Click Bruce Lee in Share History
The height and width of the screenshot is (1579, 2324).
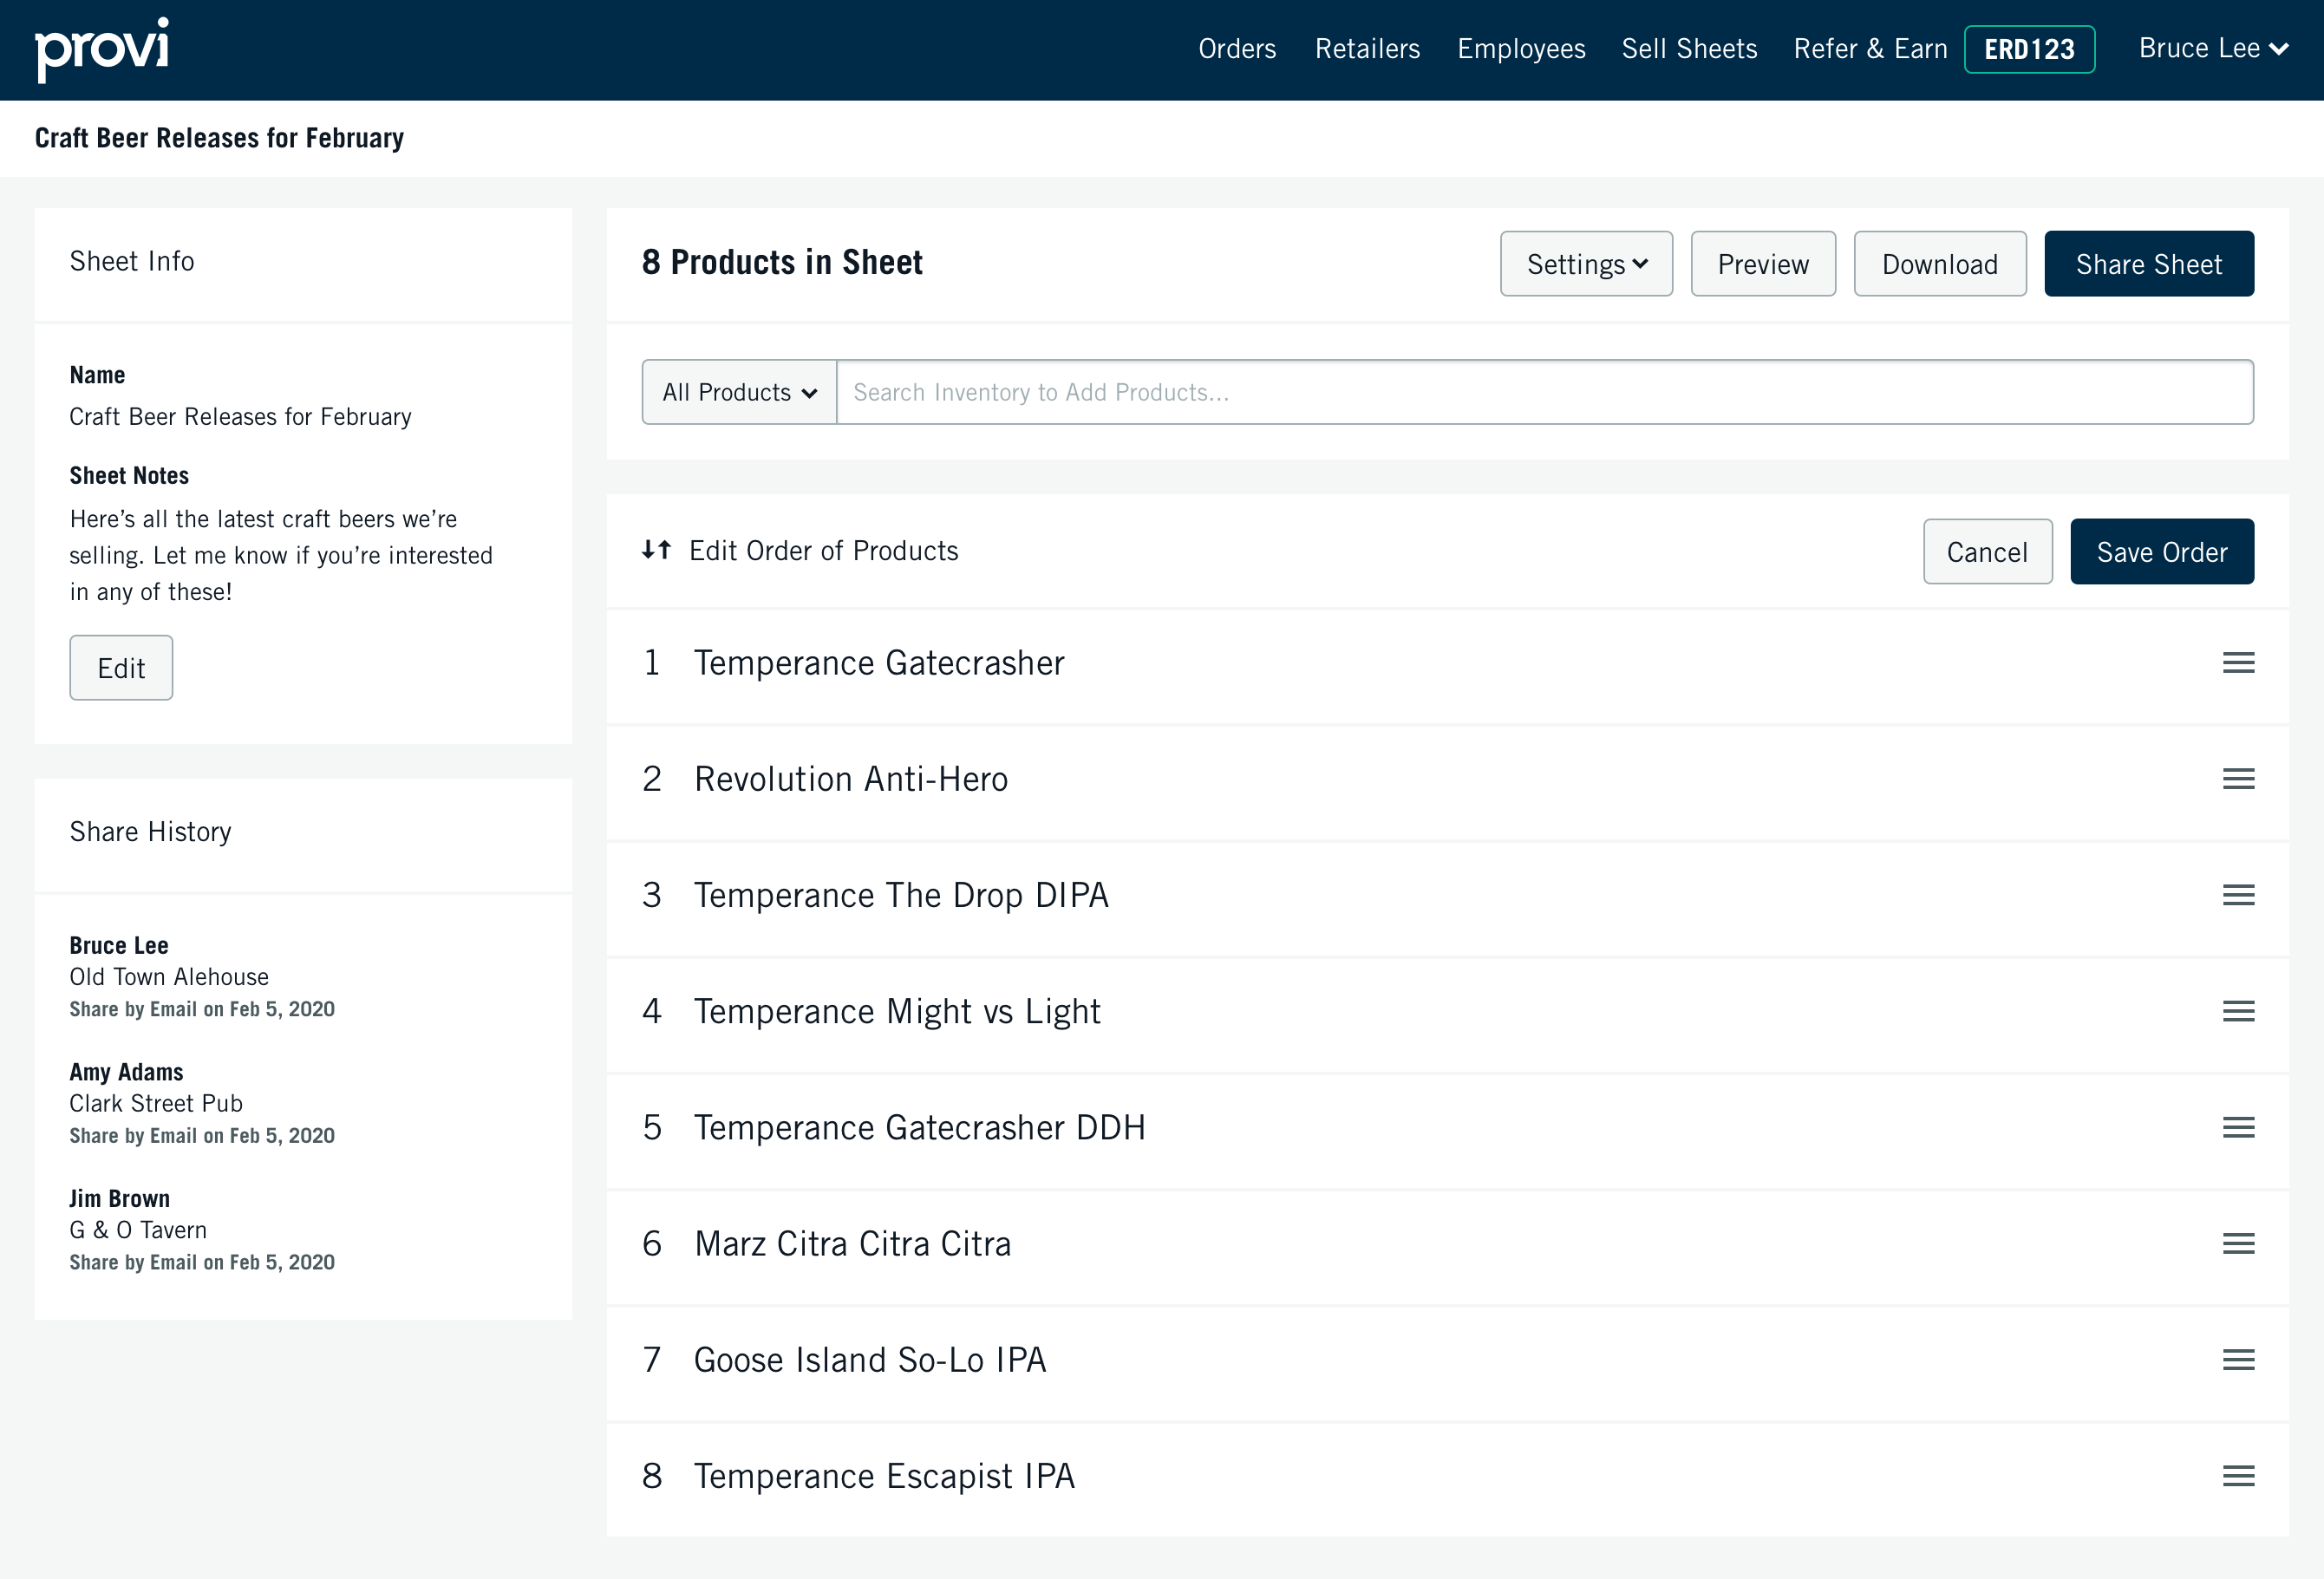coord(119,945)
